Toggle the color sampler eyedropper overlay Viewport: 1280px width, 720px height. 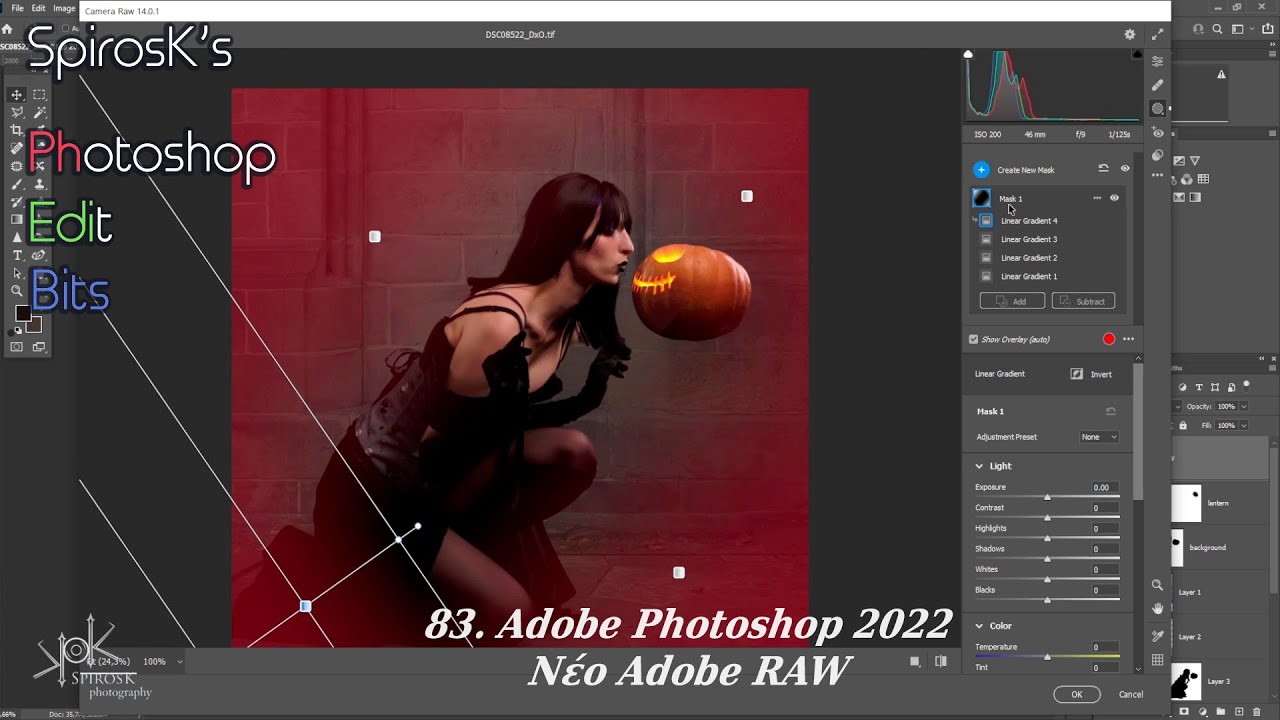(x=1157, y=635)
